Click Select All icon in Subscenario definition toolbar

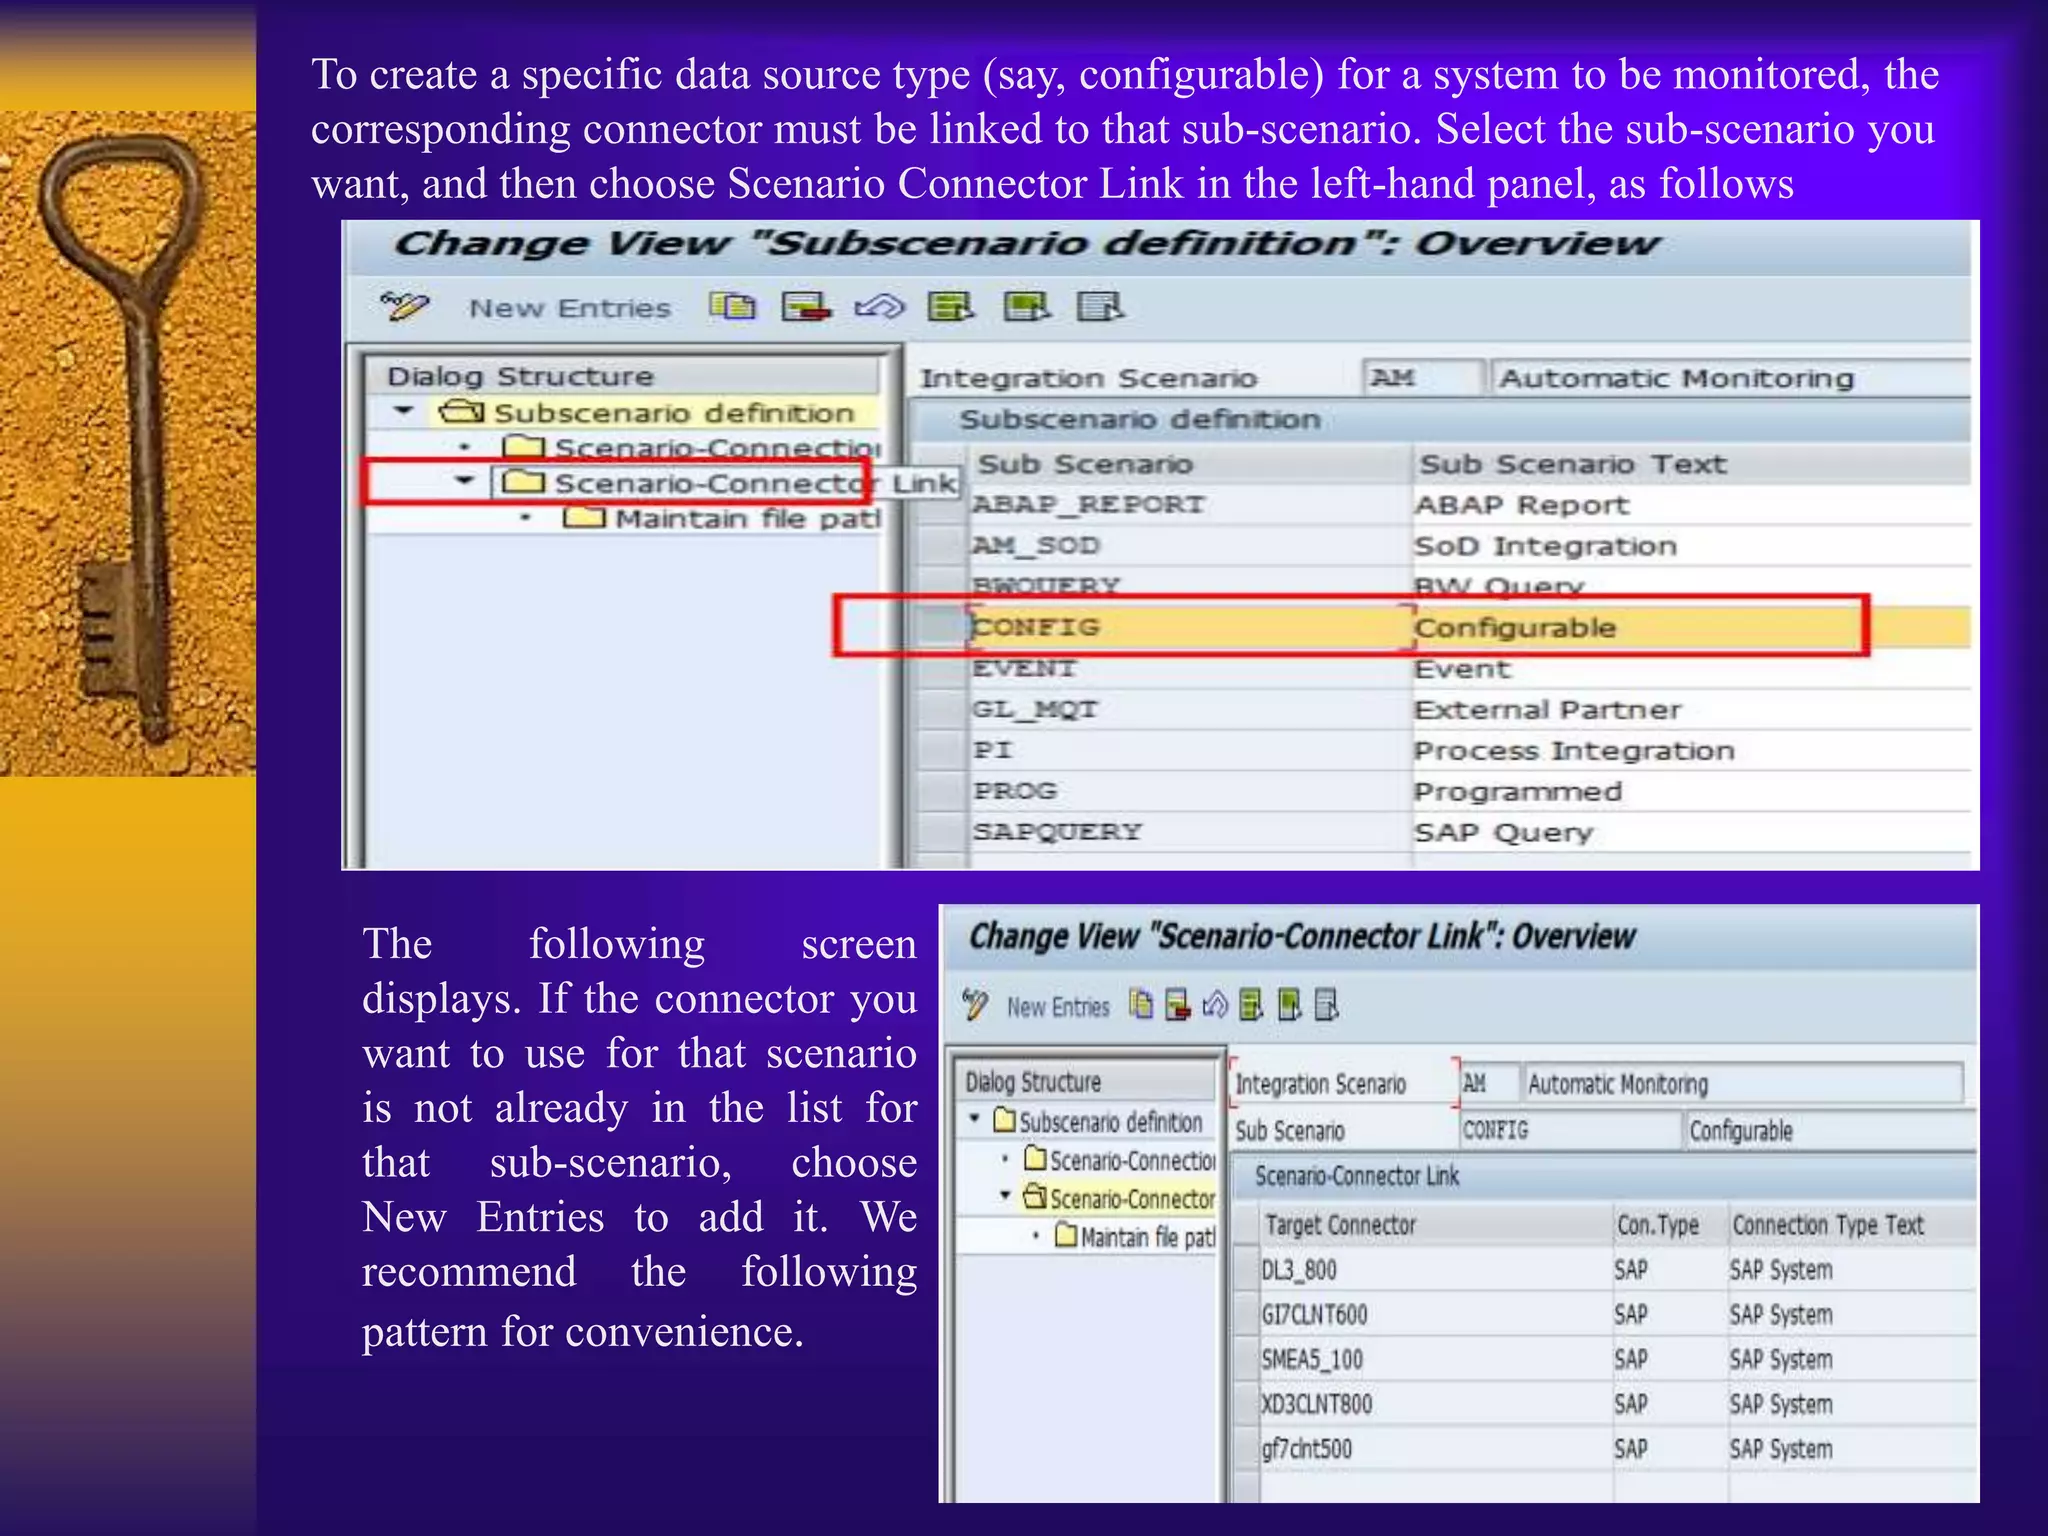pos(950,306)
